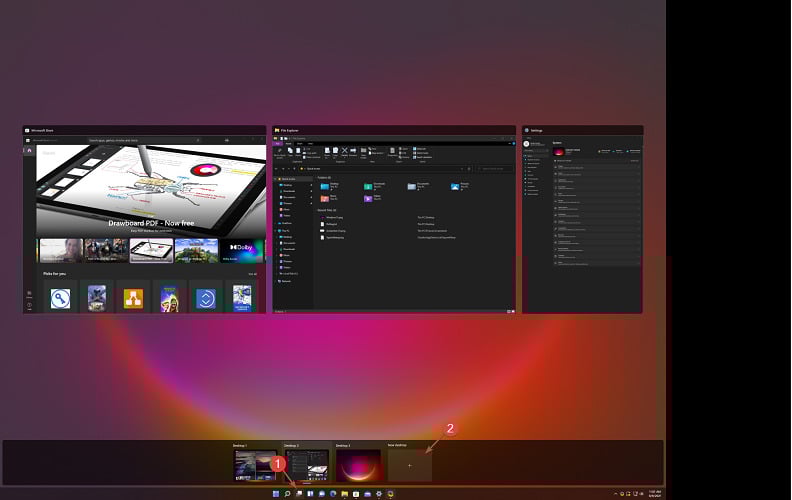Click the Task View taskbar icon

click(x=299, y=494)
